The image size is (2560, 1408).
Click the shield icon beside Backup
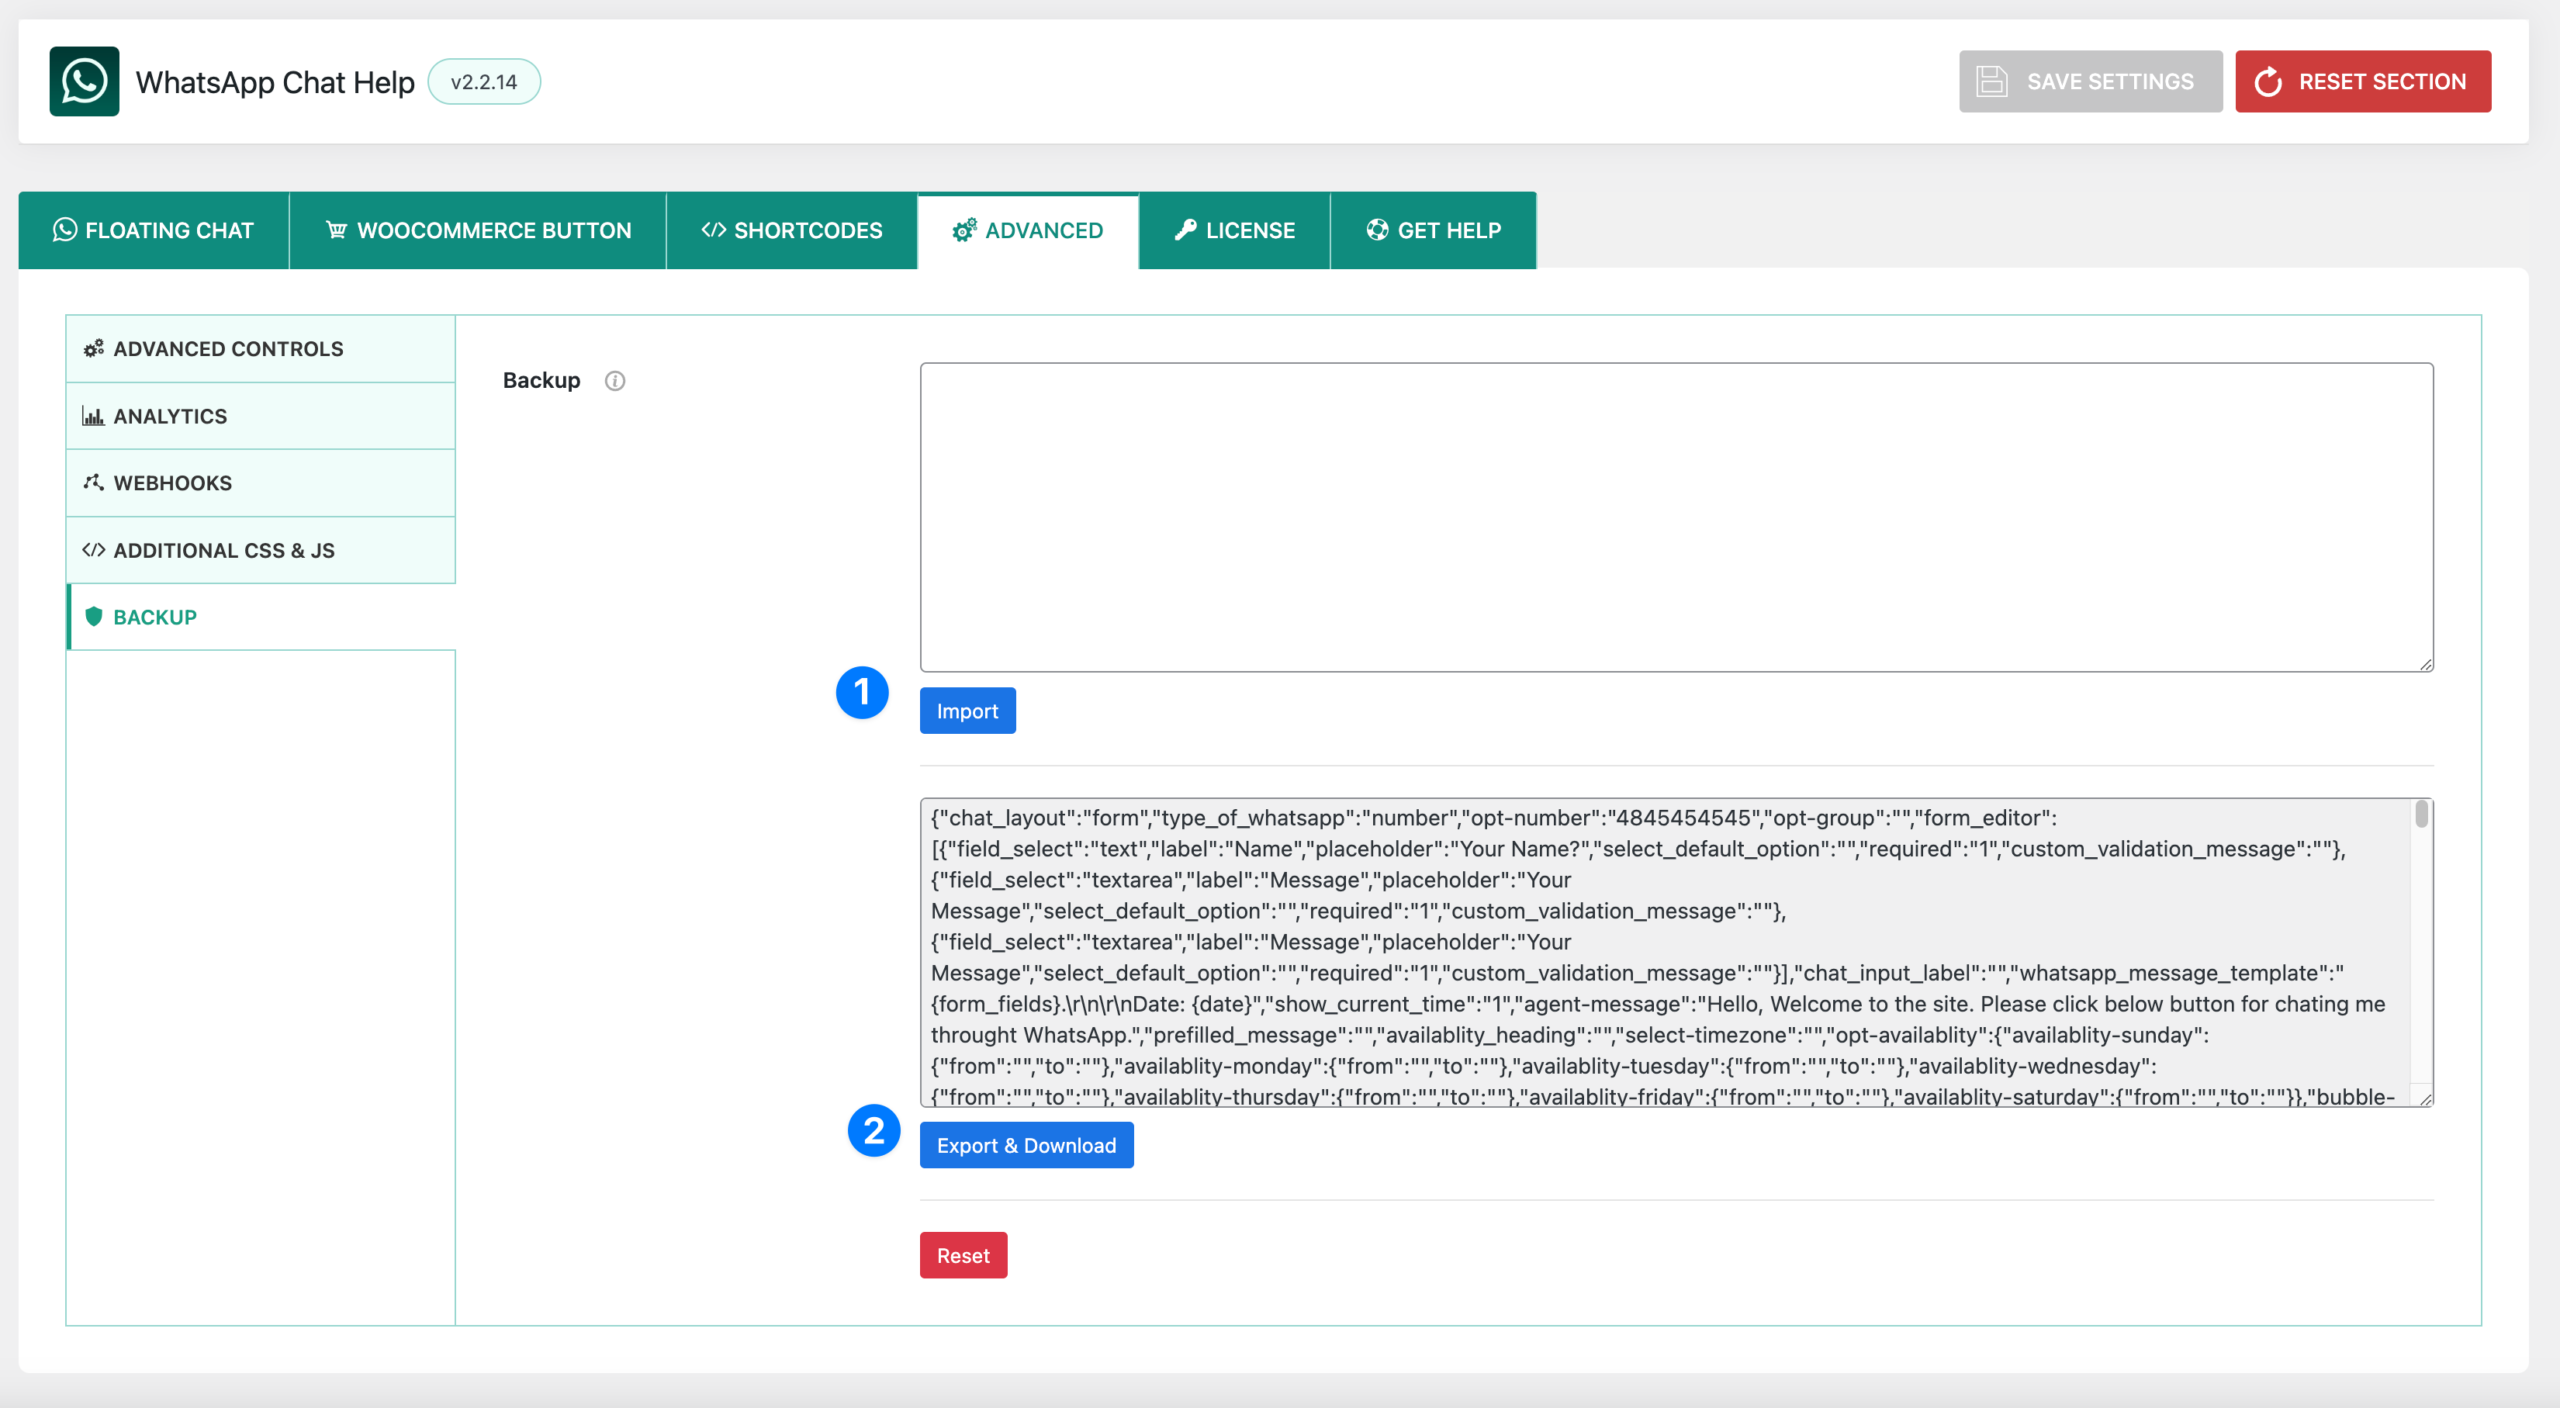click(94, 617)
